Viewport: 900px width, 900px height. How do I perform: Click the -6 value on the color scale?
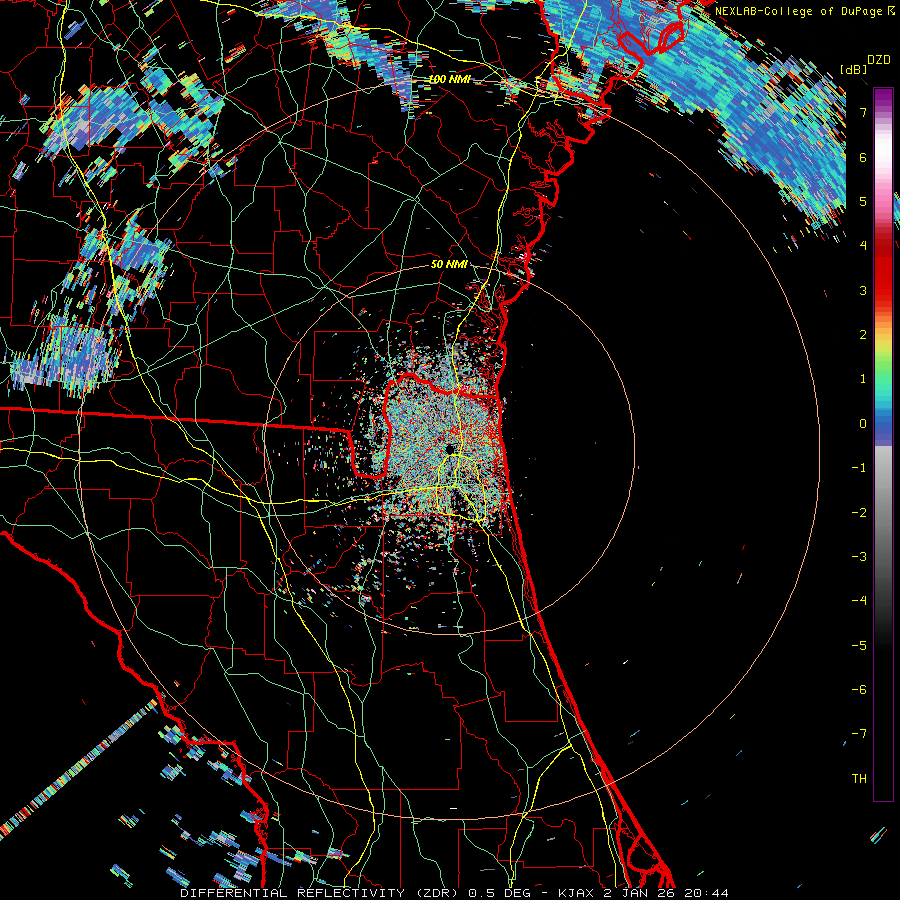point(859,690)
